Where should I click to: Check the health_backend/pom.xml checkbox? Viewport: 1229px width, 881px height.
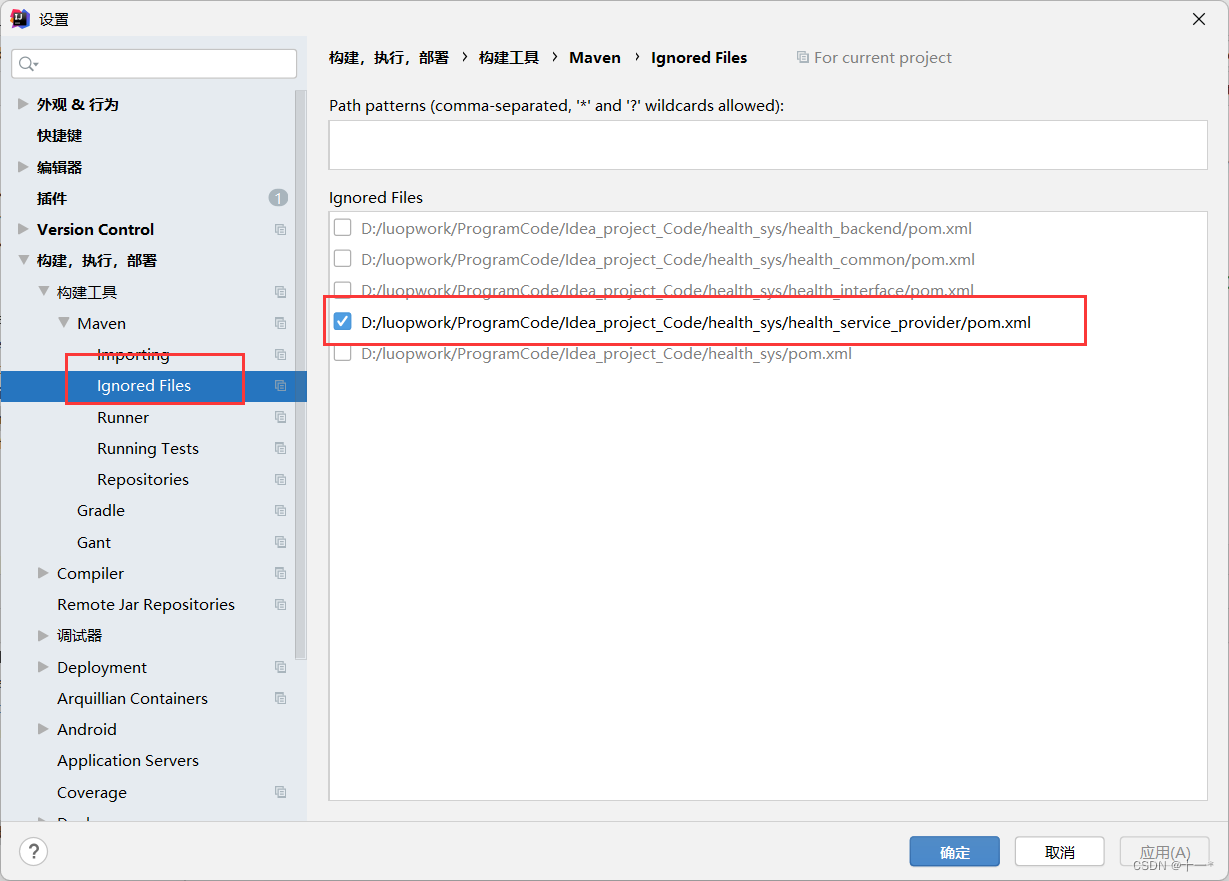(x=342, y=228)
